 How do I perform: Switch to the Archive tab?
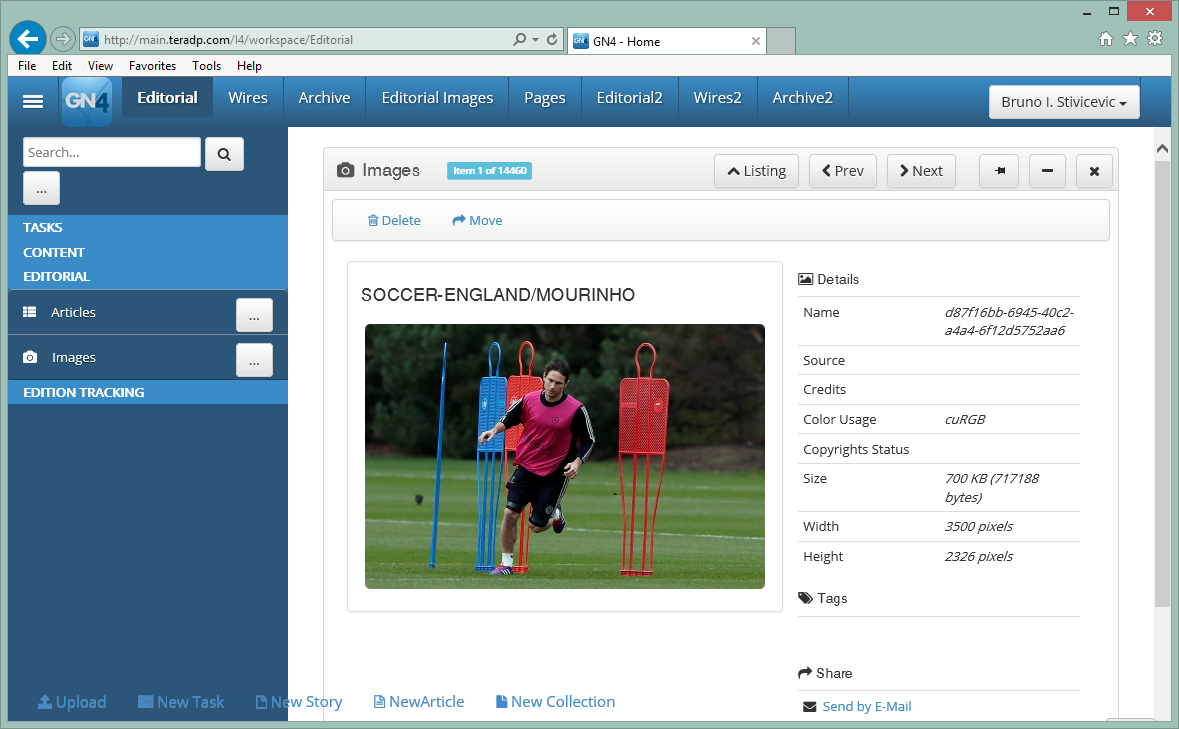[324, 98]
